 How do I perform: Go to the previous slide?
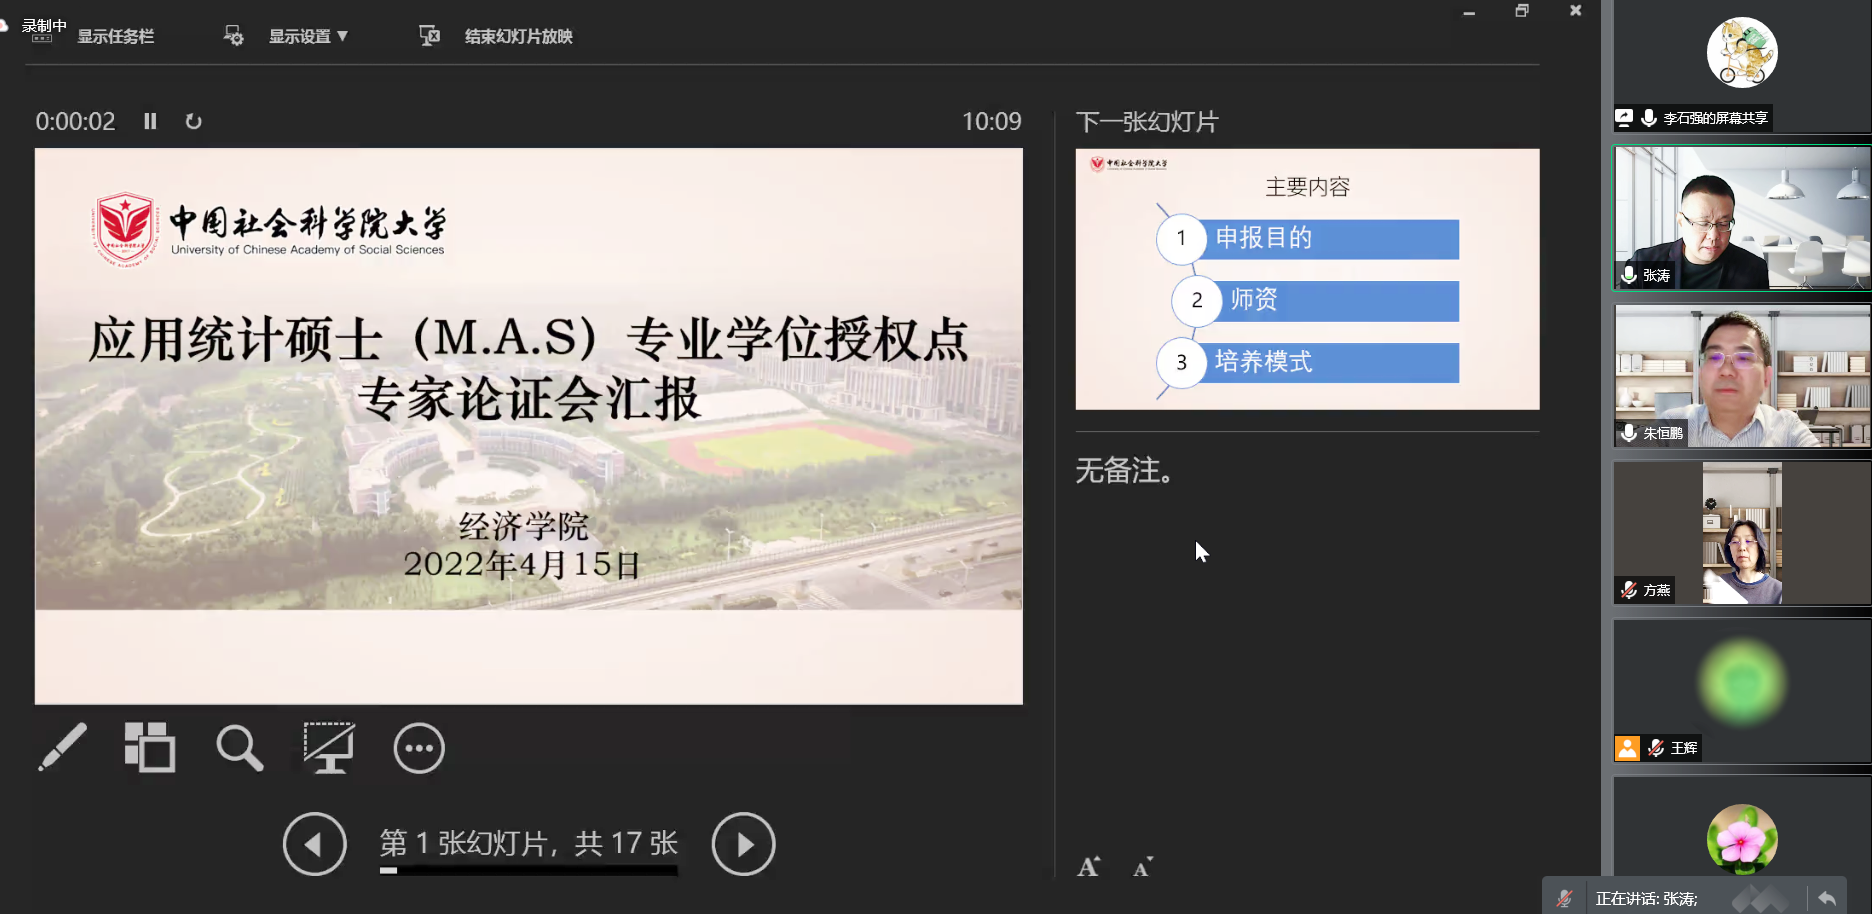(314, 844)
